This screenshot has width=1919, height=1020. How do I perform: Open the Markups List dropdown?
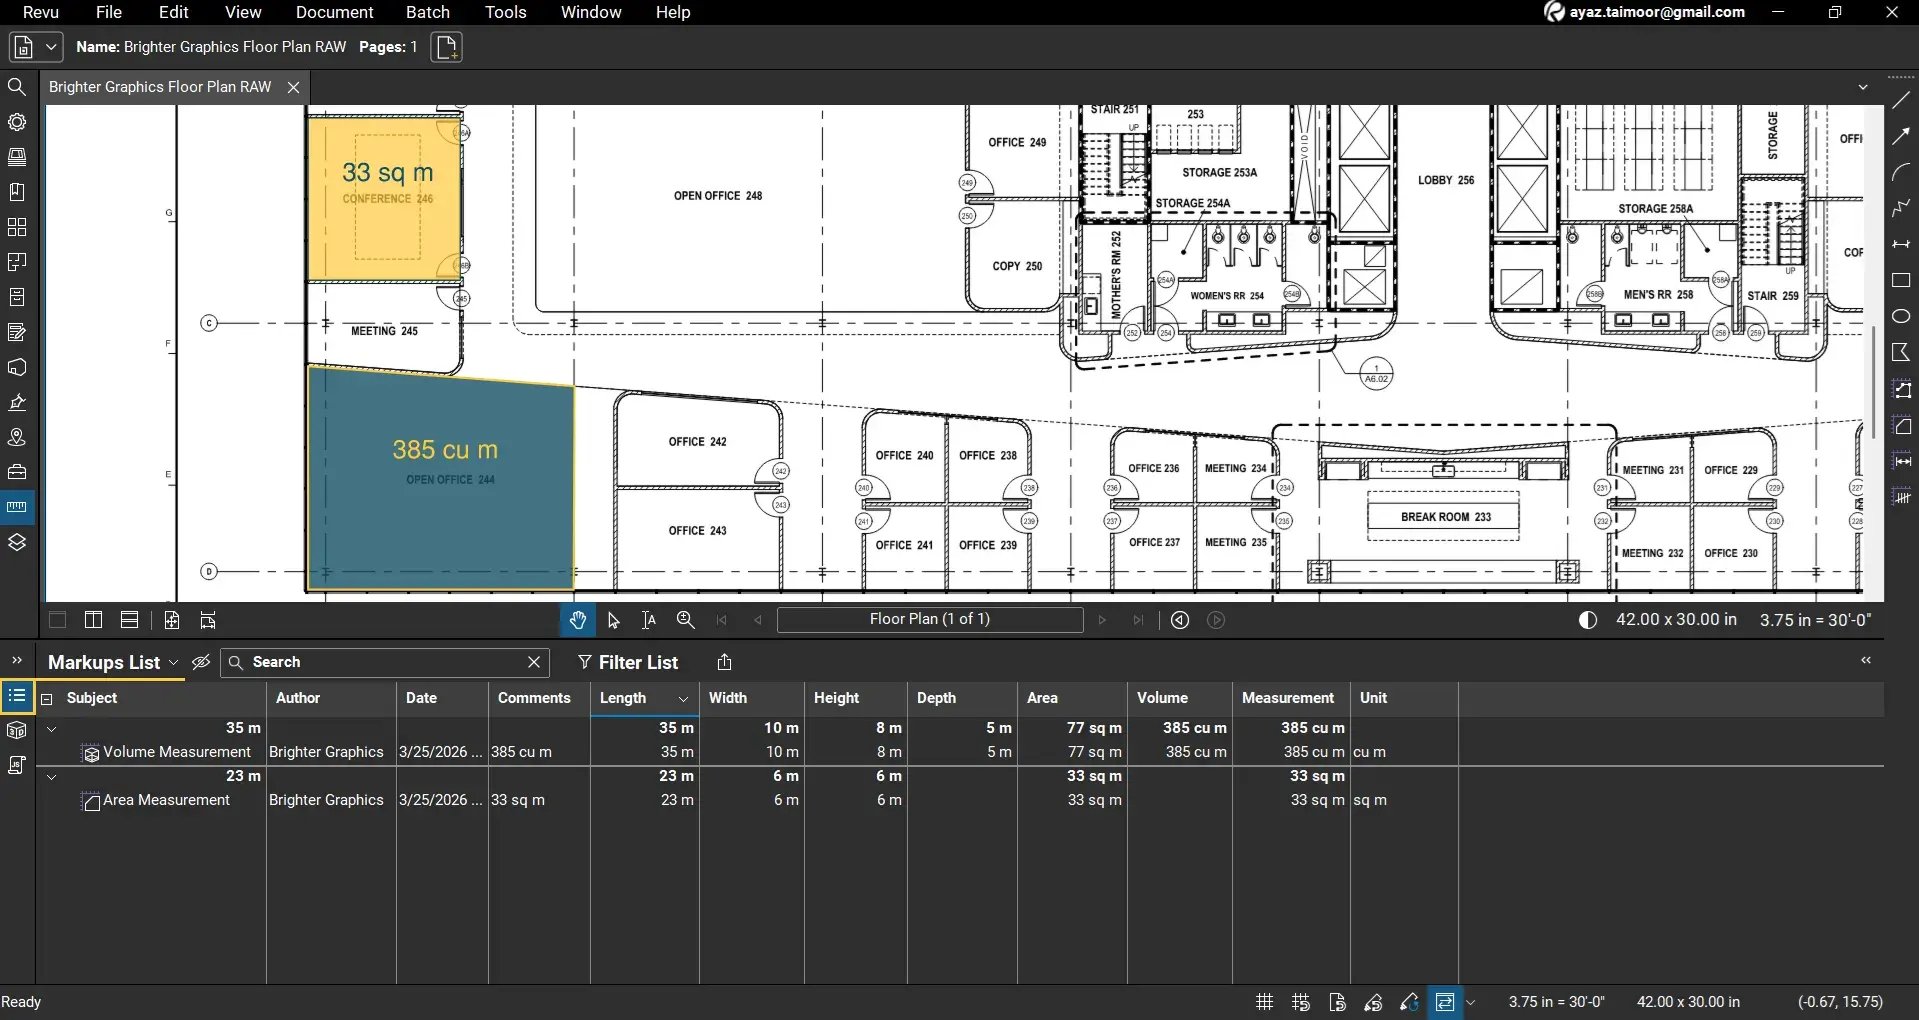[174, 662]
